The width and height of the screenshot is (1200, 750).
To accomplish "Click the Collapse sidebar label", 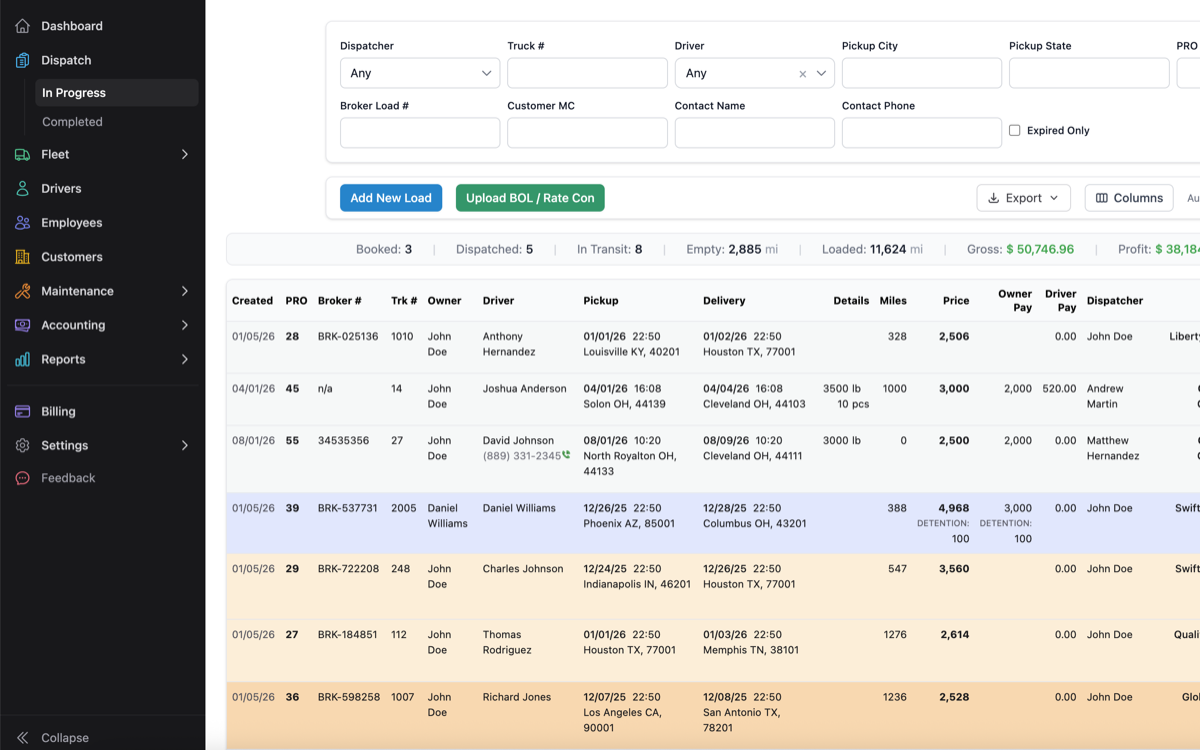I will click(65, 738).
